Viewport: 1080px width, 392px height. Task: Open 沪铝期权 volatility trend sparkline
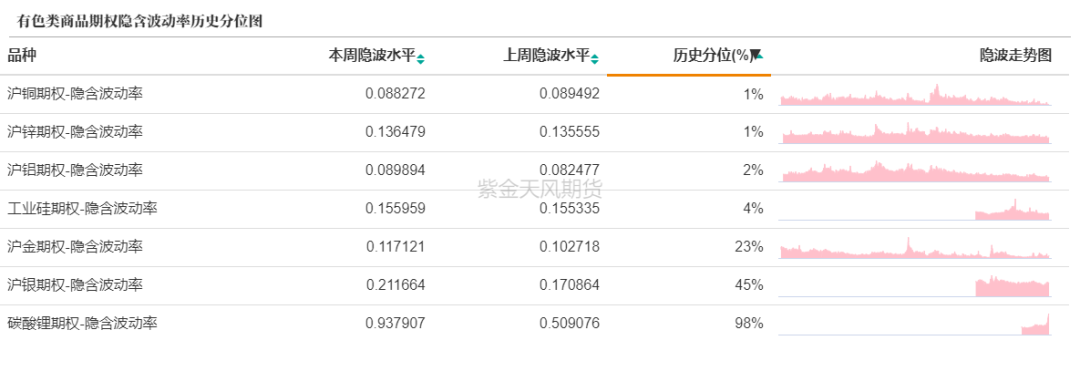click(x=915, y=172)
